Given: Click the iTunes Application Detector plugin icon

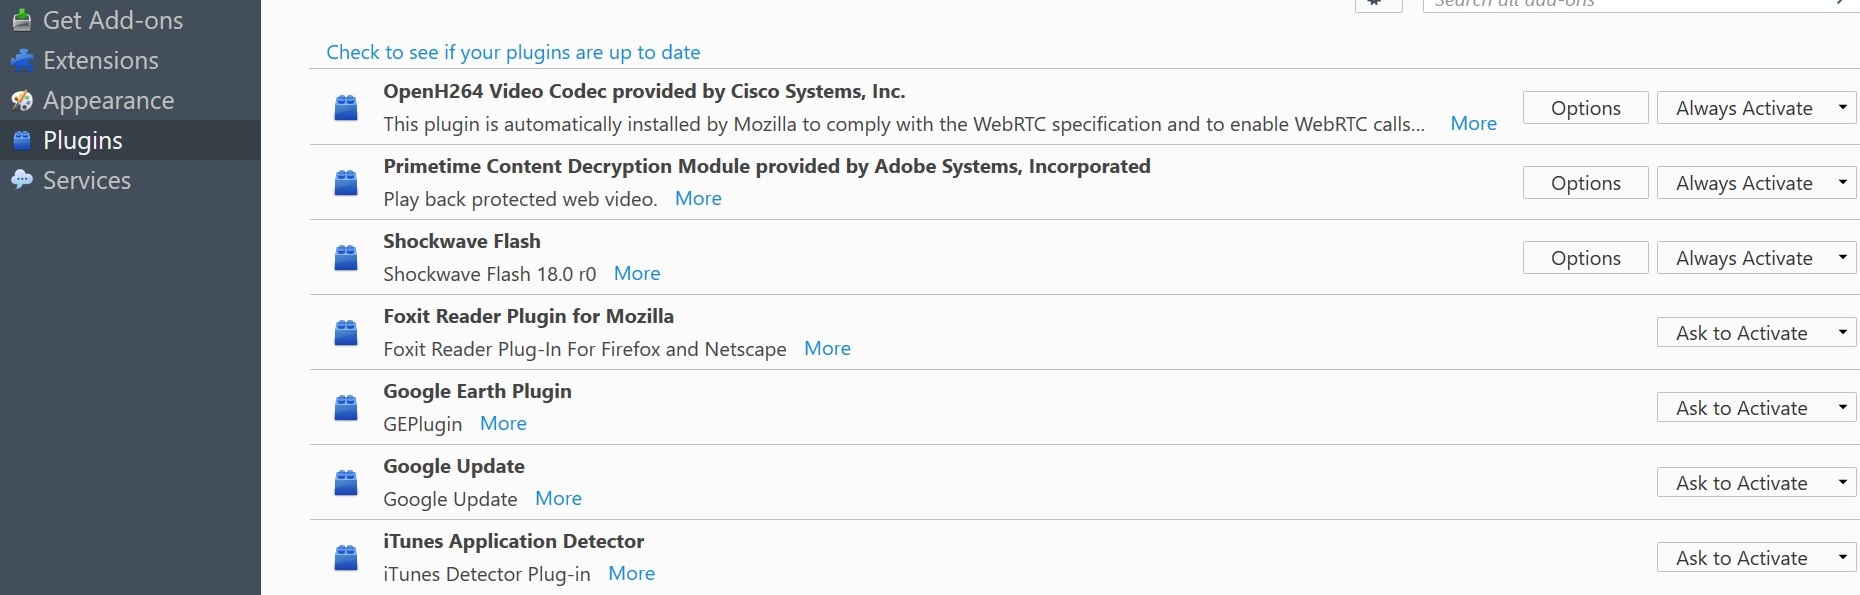Looking at the screenshot, I should pos(346,557).
